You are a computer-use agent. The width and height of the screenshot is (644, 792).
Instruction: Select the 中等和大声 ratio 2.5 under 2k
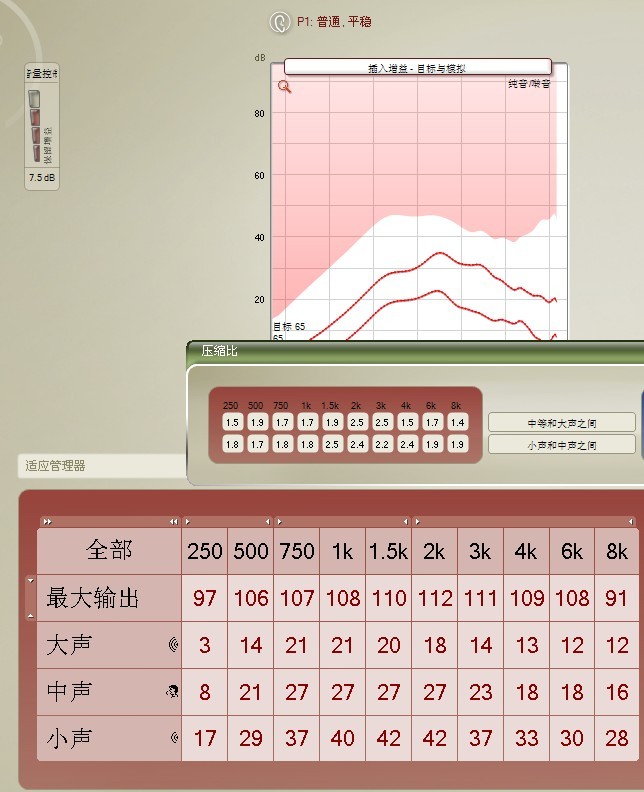pyautogui.click(x=357, y=422)
